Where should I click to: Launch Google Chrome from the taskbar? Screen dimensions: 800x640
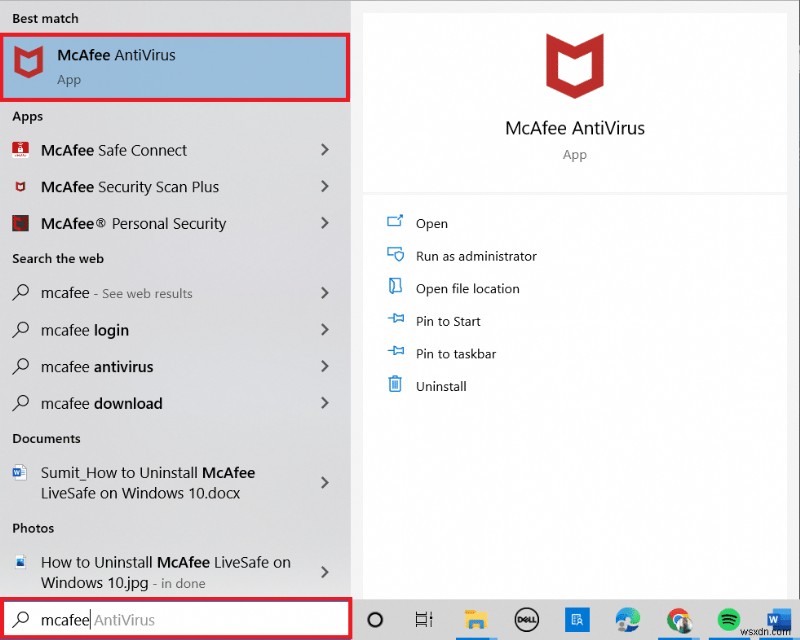pos(679,620)
